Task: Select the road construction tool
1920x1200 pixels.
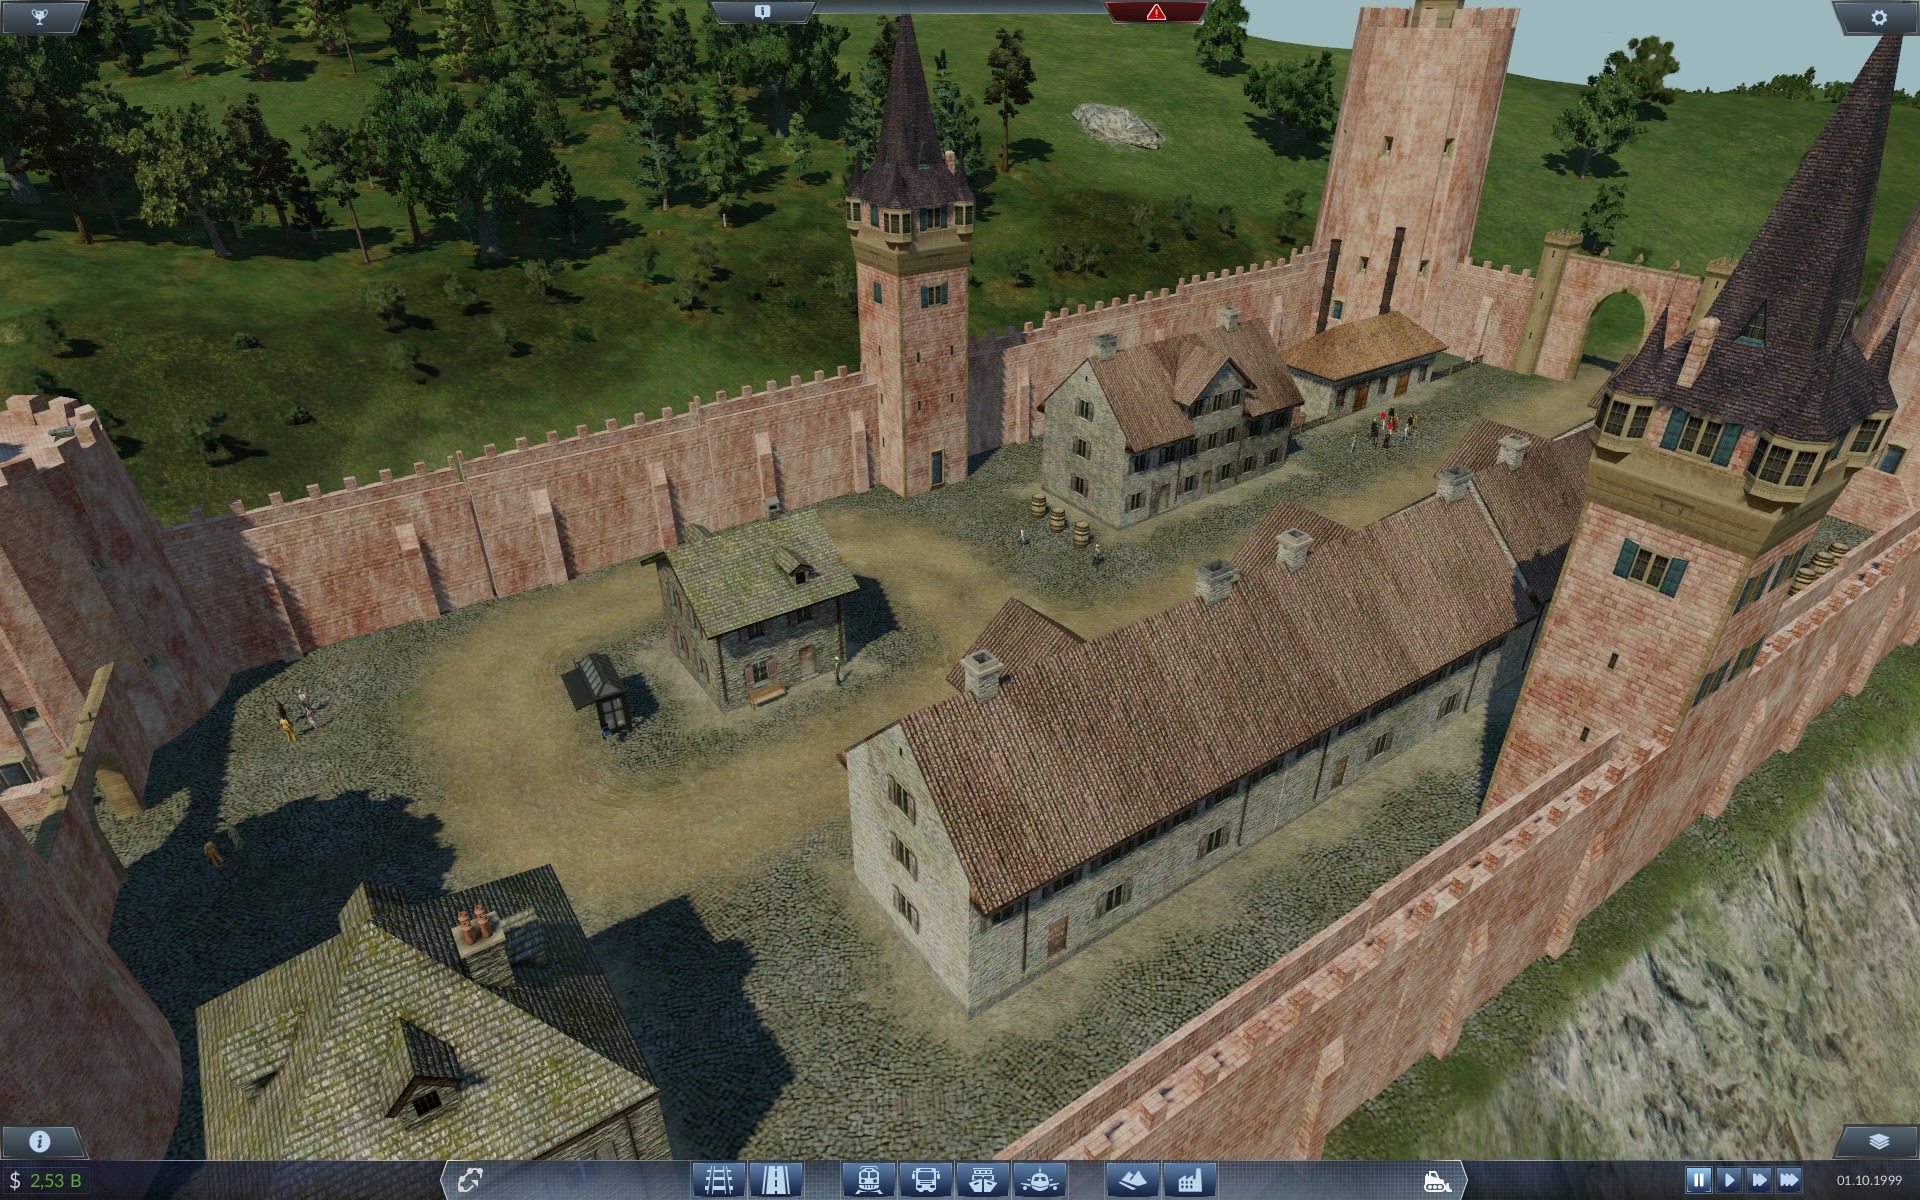Action: click(776, 1181)
